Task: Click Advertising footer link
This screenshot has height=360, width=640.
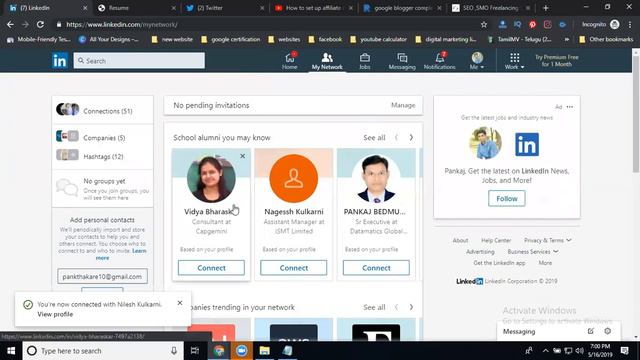Action: (x=480, y=252)
